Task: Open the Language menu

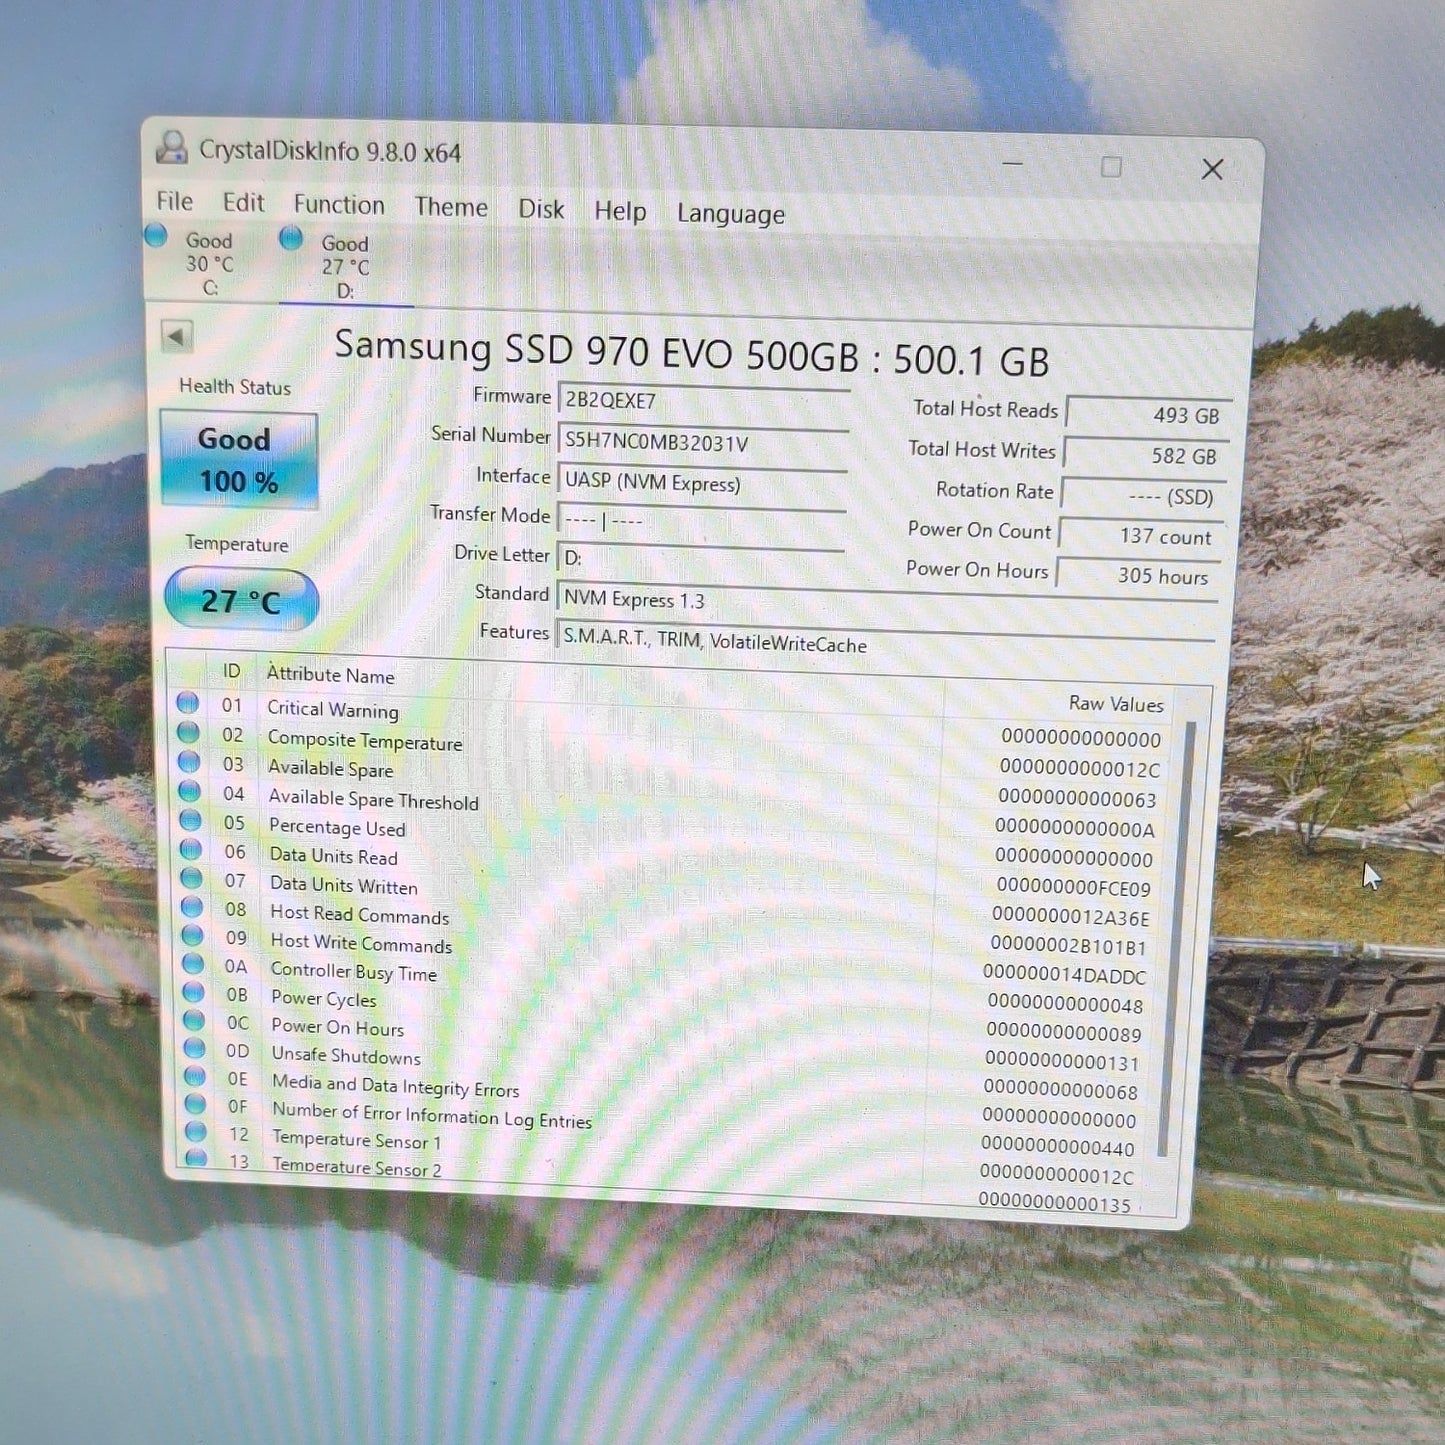Action: point(731,214)
